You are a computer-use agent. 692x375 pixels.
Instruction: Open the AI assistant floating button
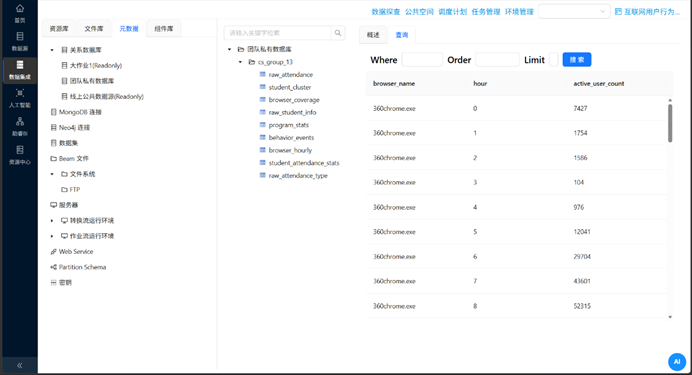point(677,362)
